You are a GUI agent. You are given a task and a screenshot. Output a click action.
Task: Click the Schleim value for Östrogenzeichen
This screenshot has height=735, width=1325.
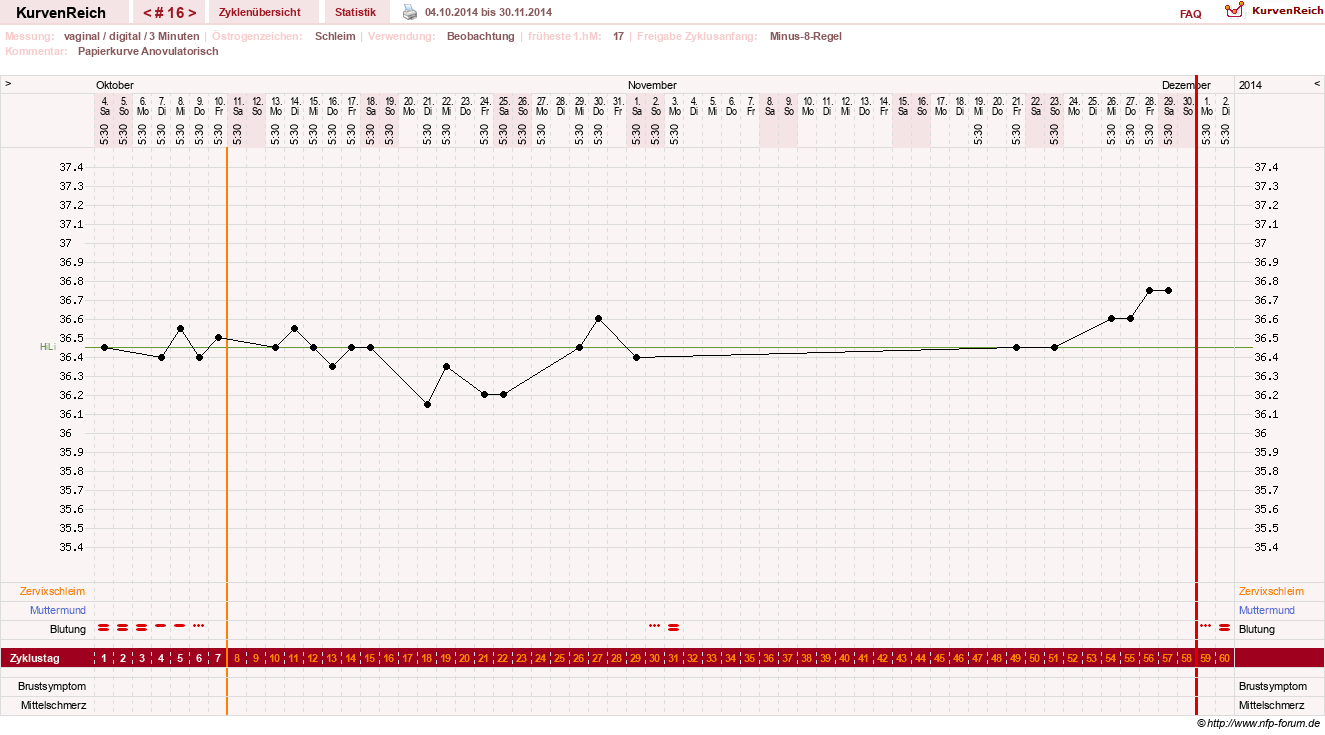(x=335, y=36)
